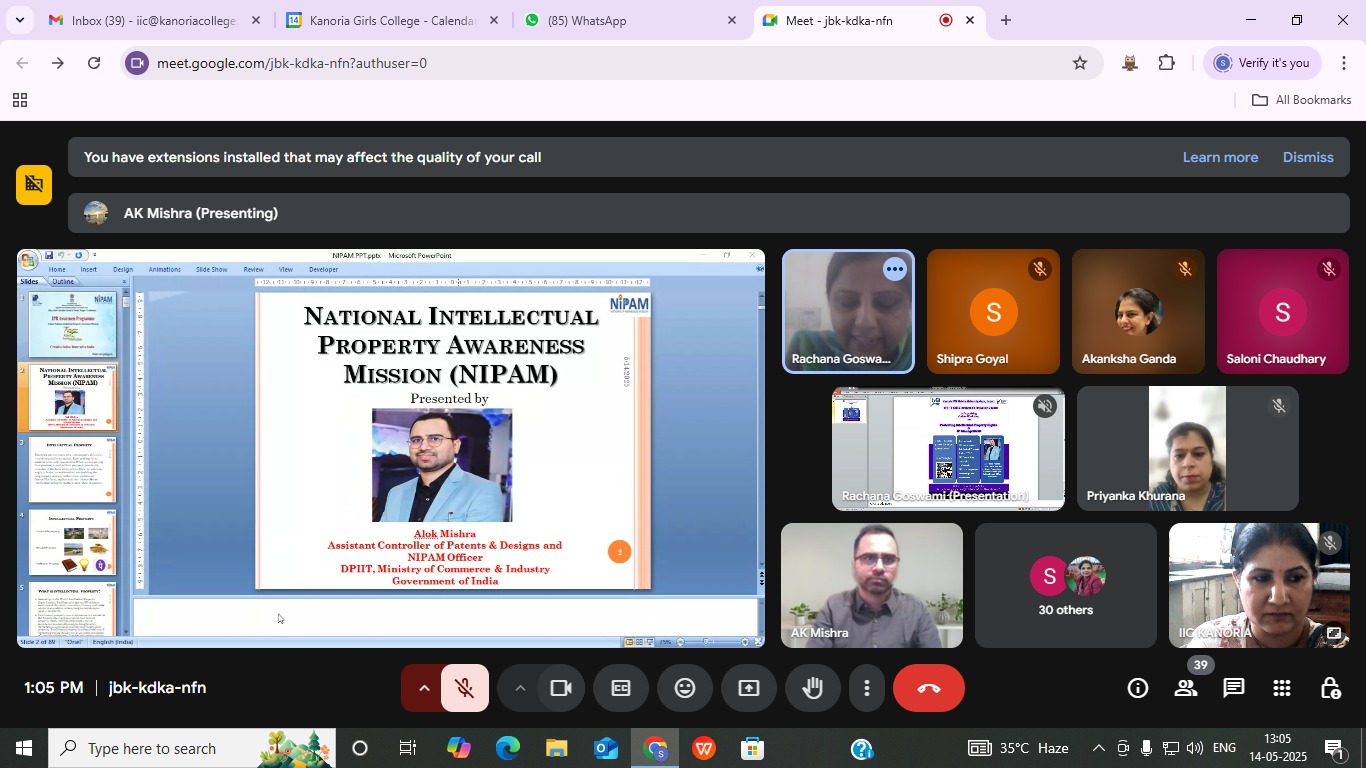Open more options three-dot menu in call bar

[x=867, y=688]
